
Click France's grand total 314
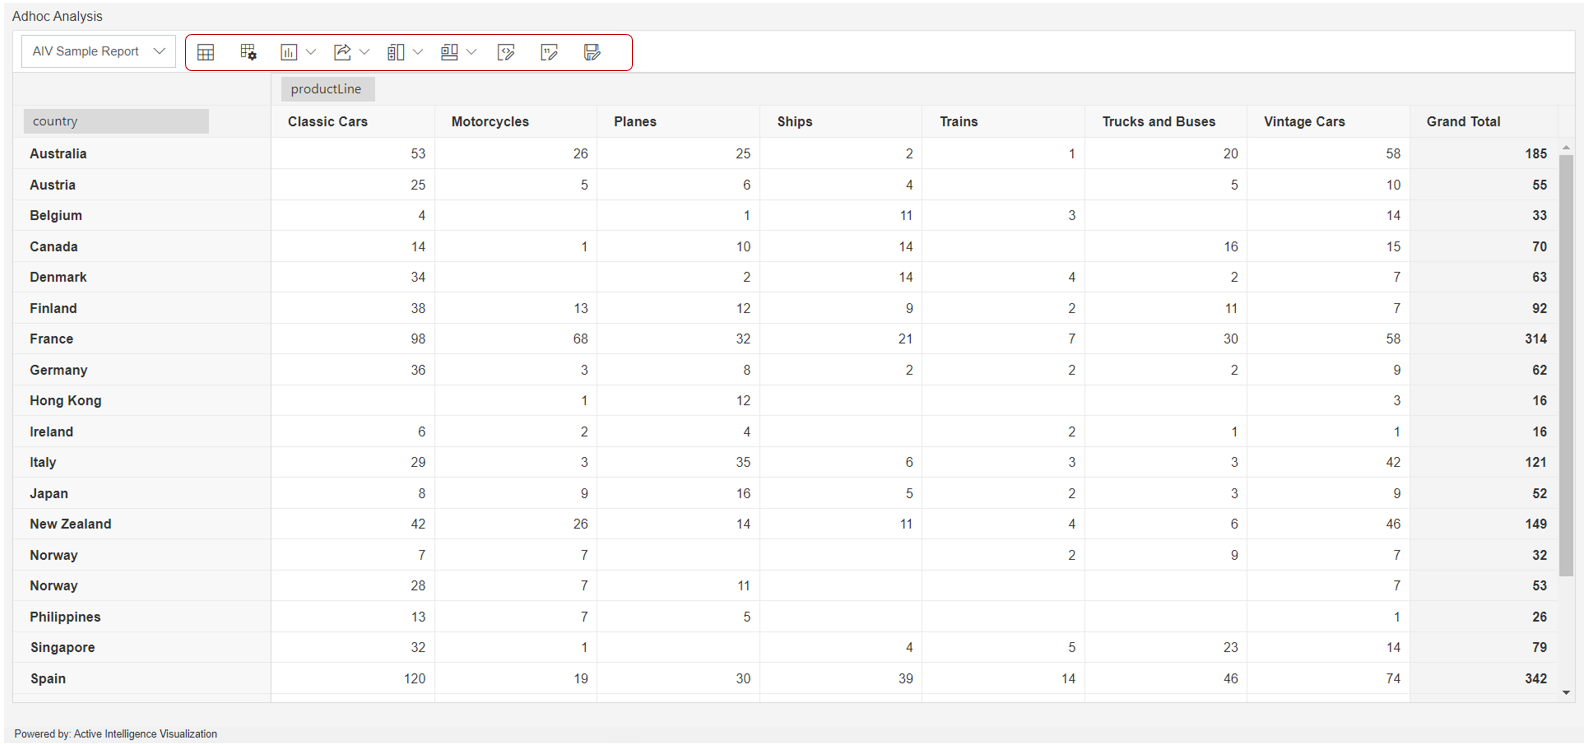point(1536,339)
